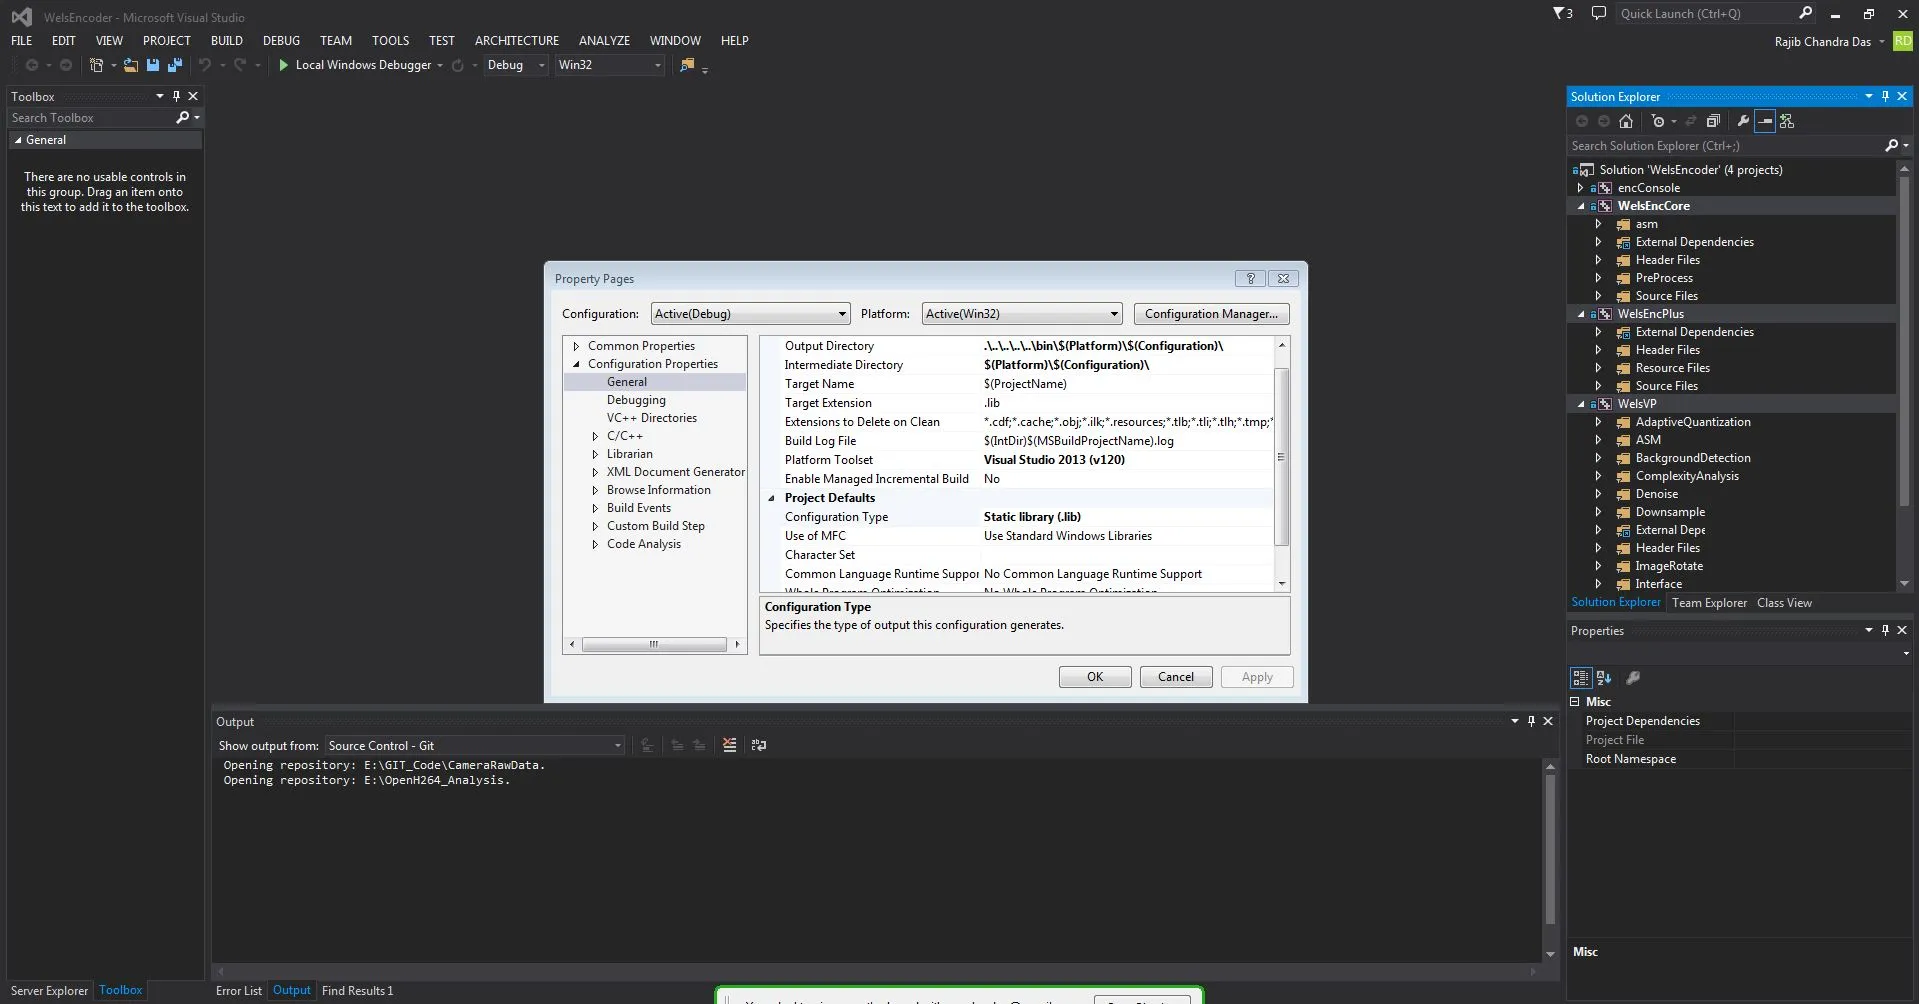Screen dimensions: 1919x1004
Task: Collapse the Project Defaults section
Action: click(x=771, y=498)
